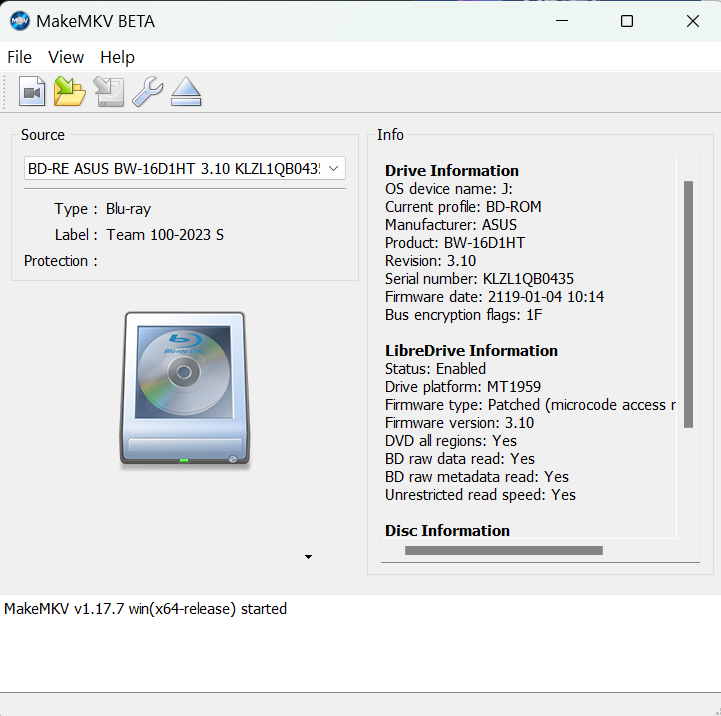
Task: Click the 'Manufacturer: ASUS' line
Action: 451,225
